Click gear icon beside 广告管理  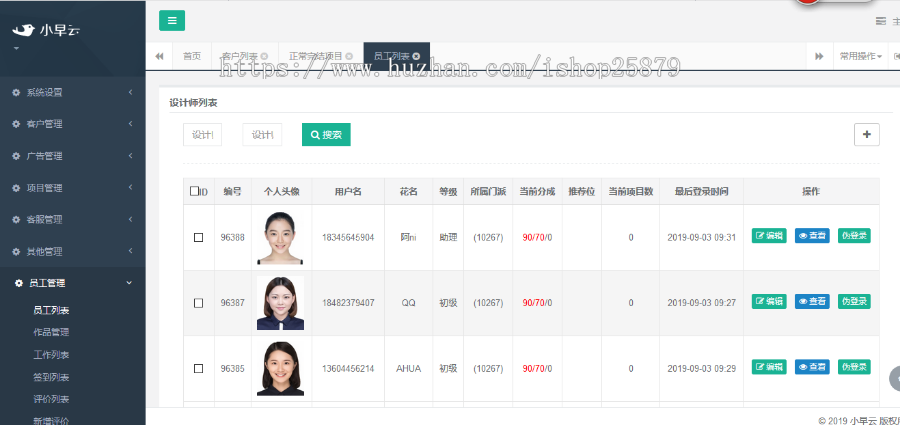(16, 156)
